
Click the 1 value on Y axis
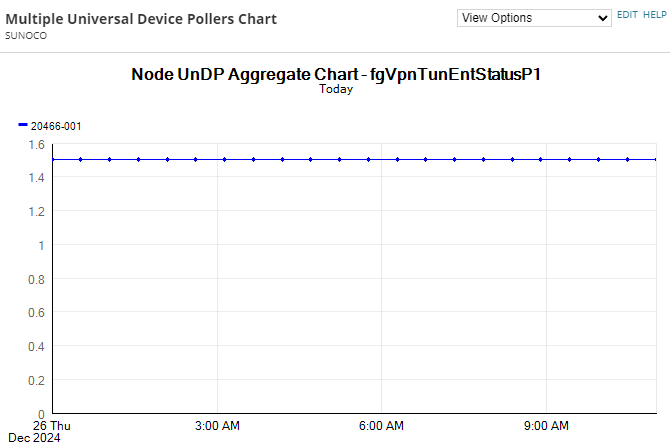(x=41, y=246)
